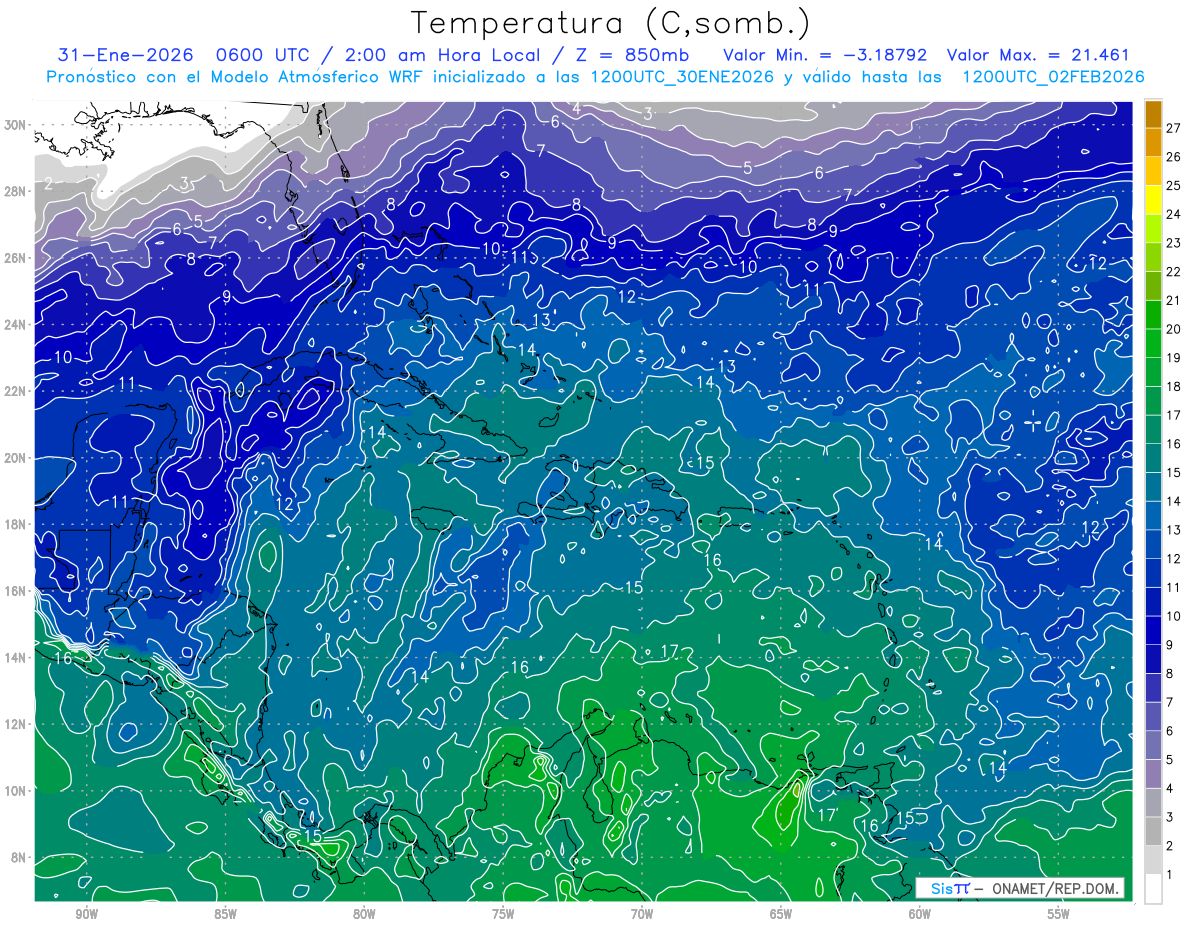
Task: Click the '30N' latitude axis label
Action: pyautogui.click(x=17, y=125)
